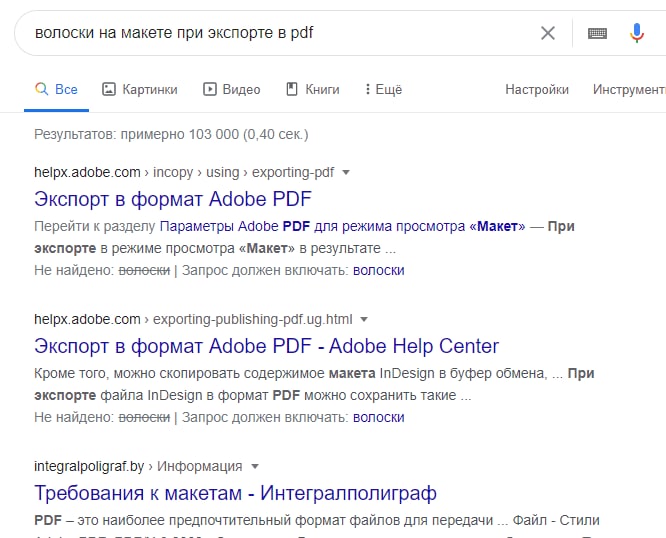This screenshot has width=666, height=538.
Task: Click the integralpoligraf.by breadcrumb URL
Action: coord(138,466)
